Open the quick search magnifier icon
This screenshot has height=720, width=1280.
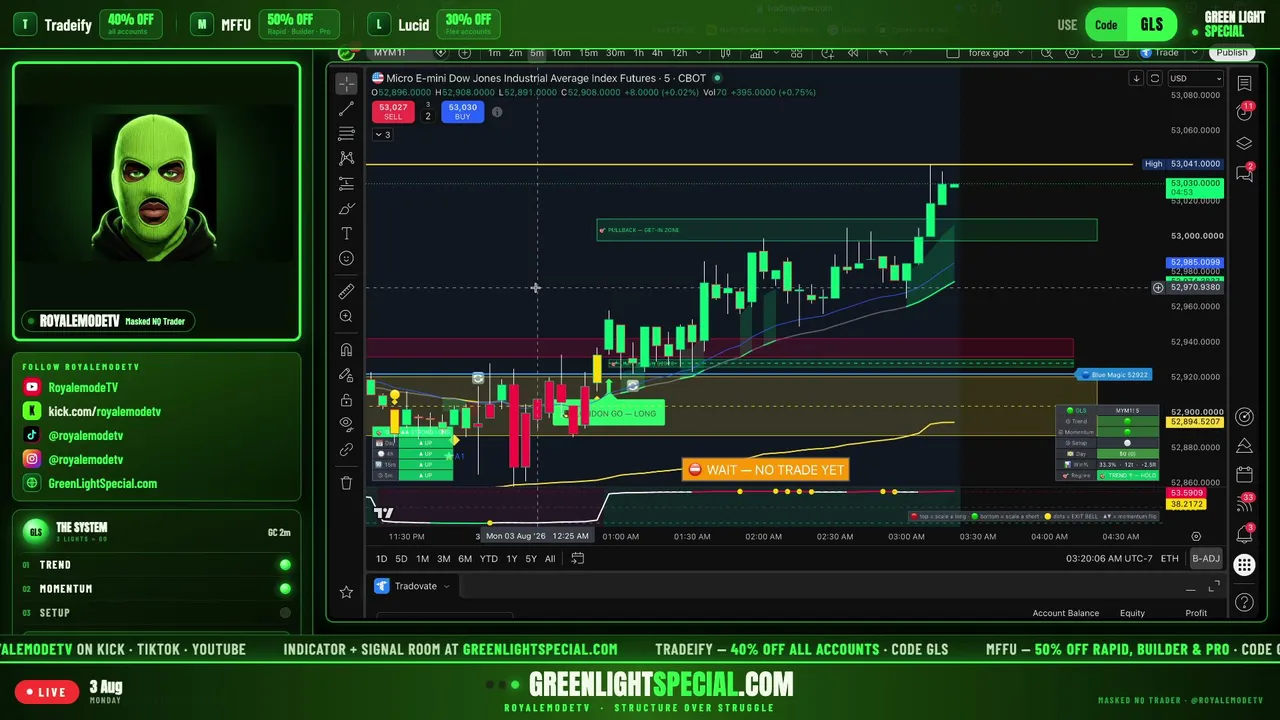(x=1048, y=52)
